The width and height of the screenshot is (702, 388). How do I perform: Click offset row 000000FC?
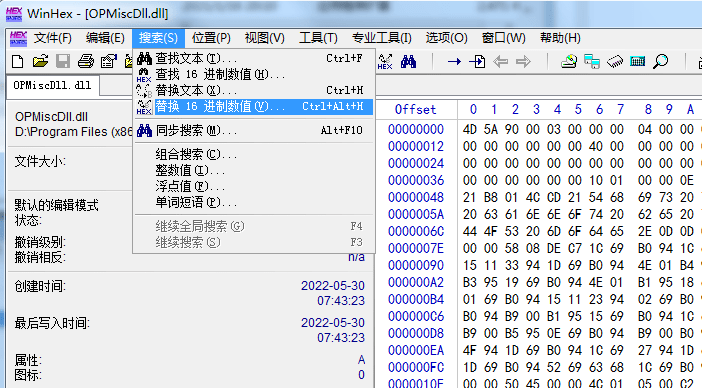click(416, 367)
